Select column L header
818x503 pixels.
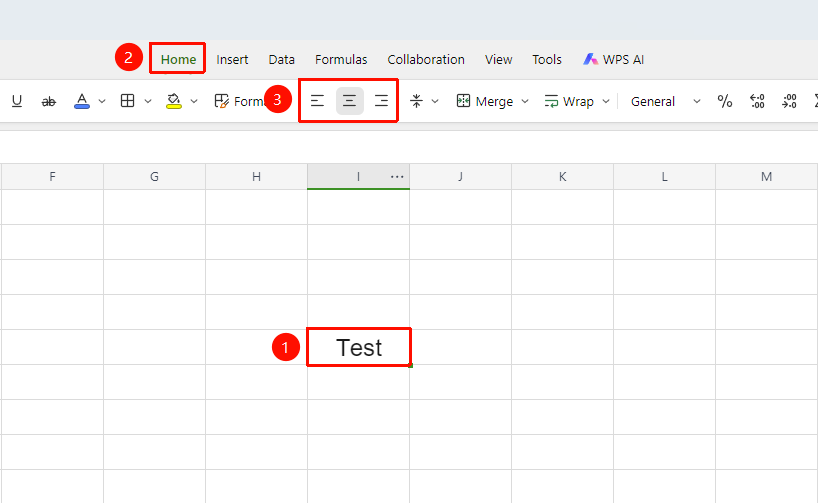[x=664, y=176]
